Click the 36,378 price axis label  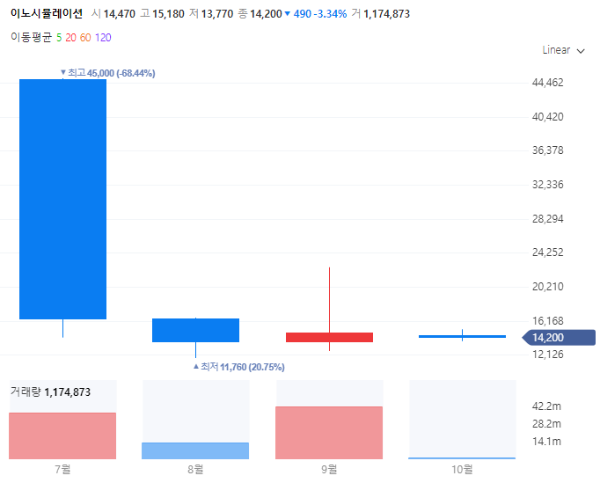(x=548, y=150)
